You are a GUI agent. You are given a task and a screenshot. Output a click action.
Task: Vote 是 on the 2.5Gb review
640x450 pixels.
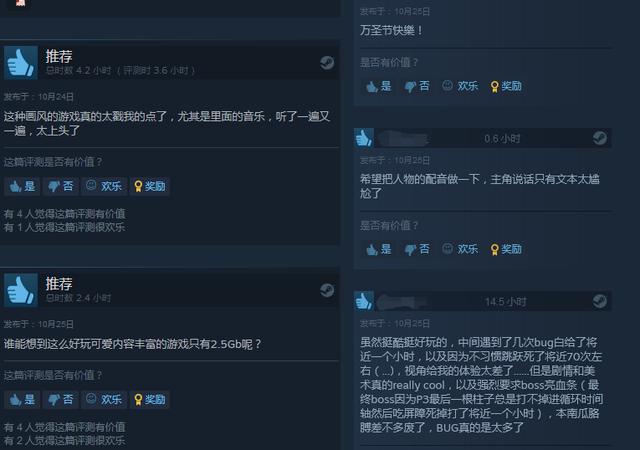[x=22, y=399]
